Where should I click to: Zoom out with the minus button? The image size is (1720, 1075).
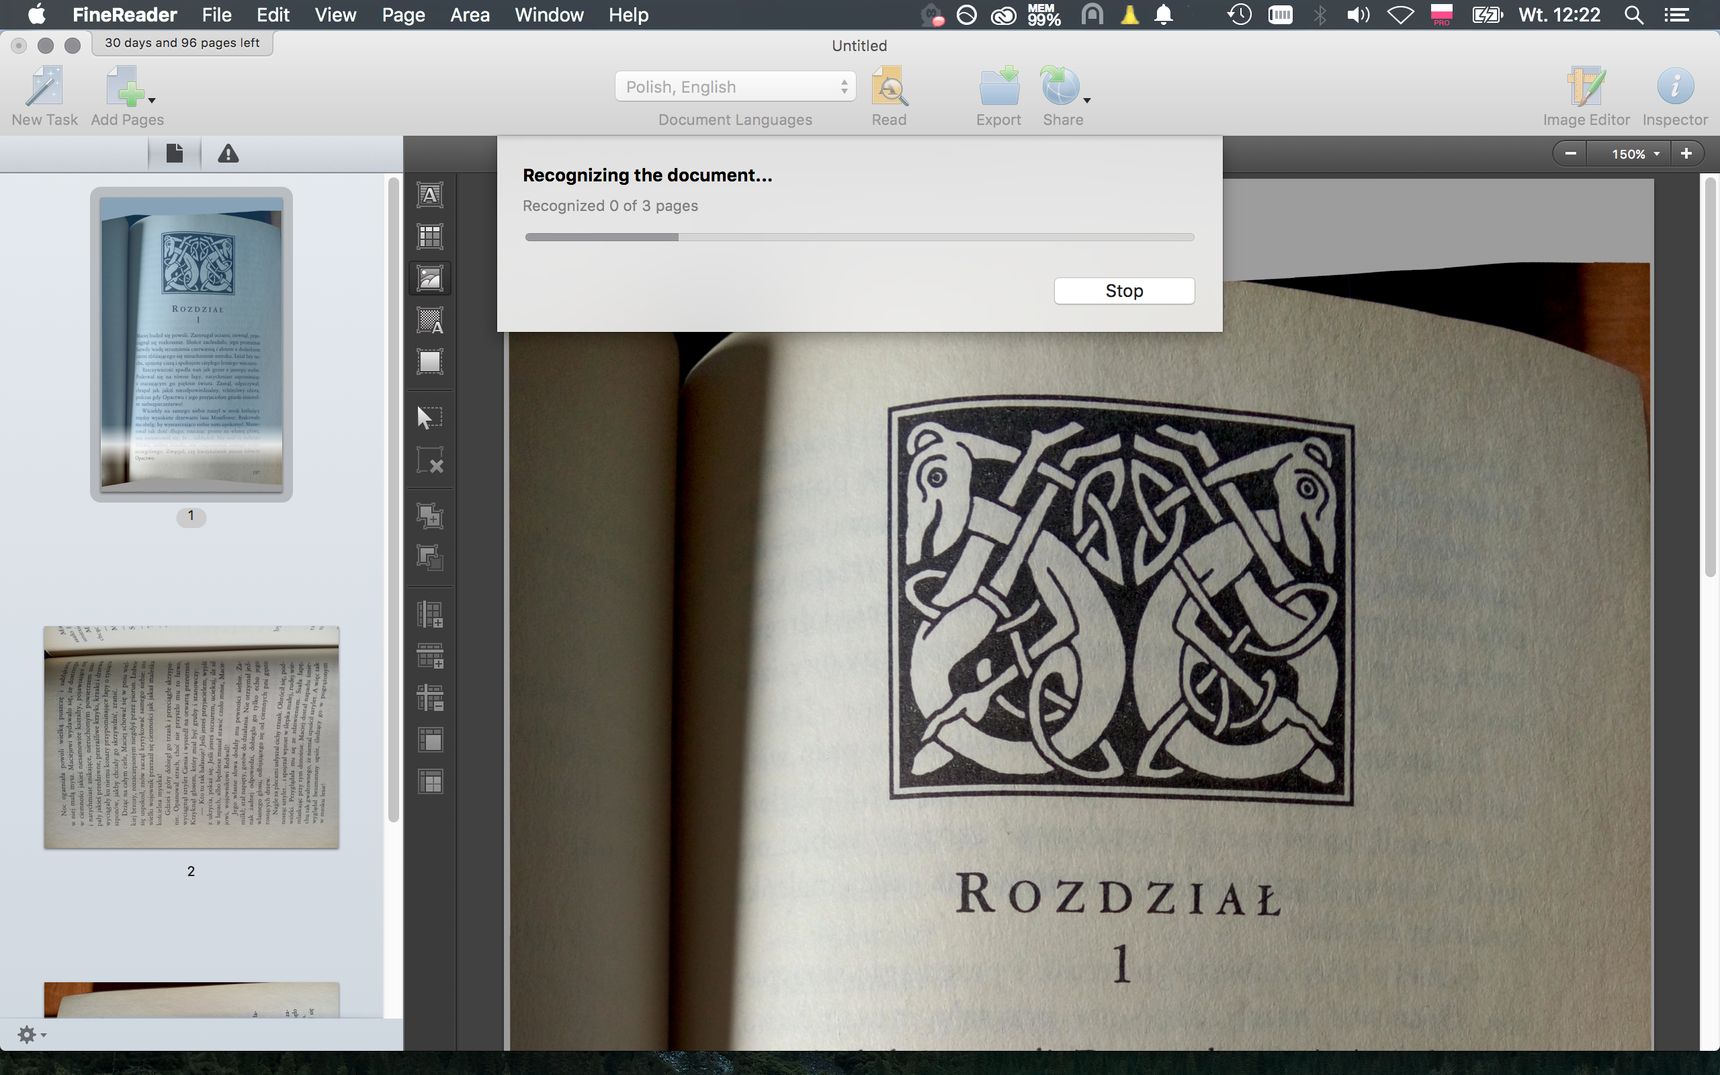point(1571,154)
